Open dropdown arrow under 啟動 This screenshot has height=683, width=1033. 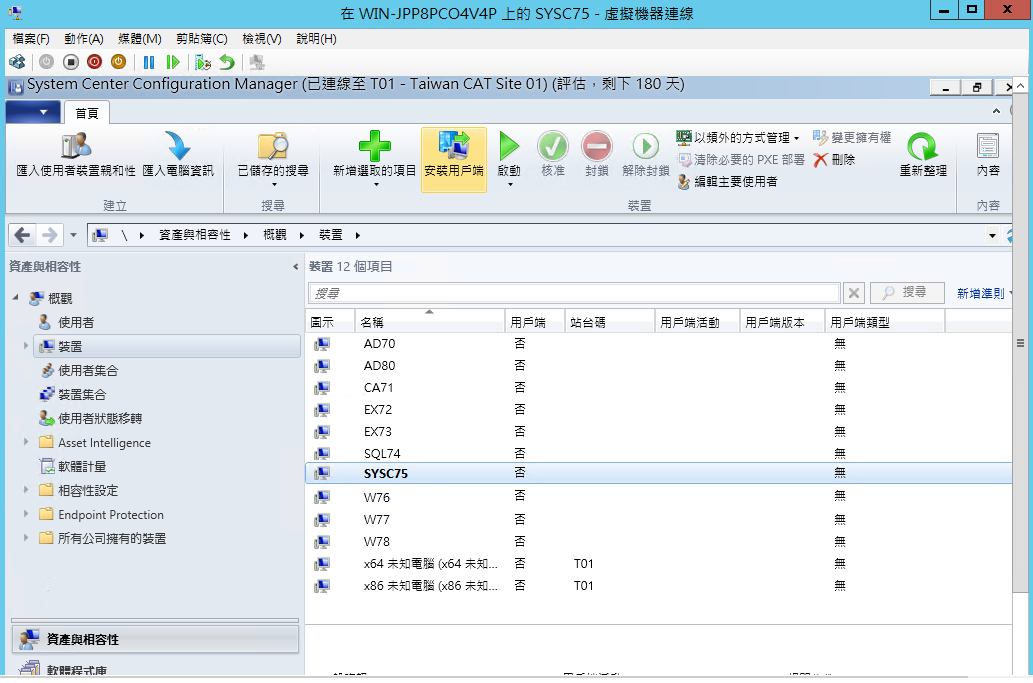[510, 185]
